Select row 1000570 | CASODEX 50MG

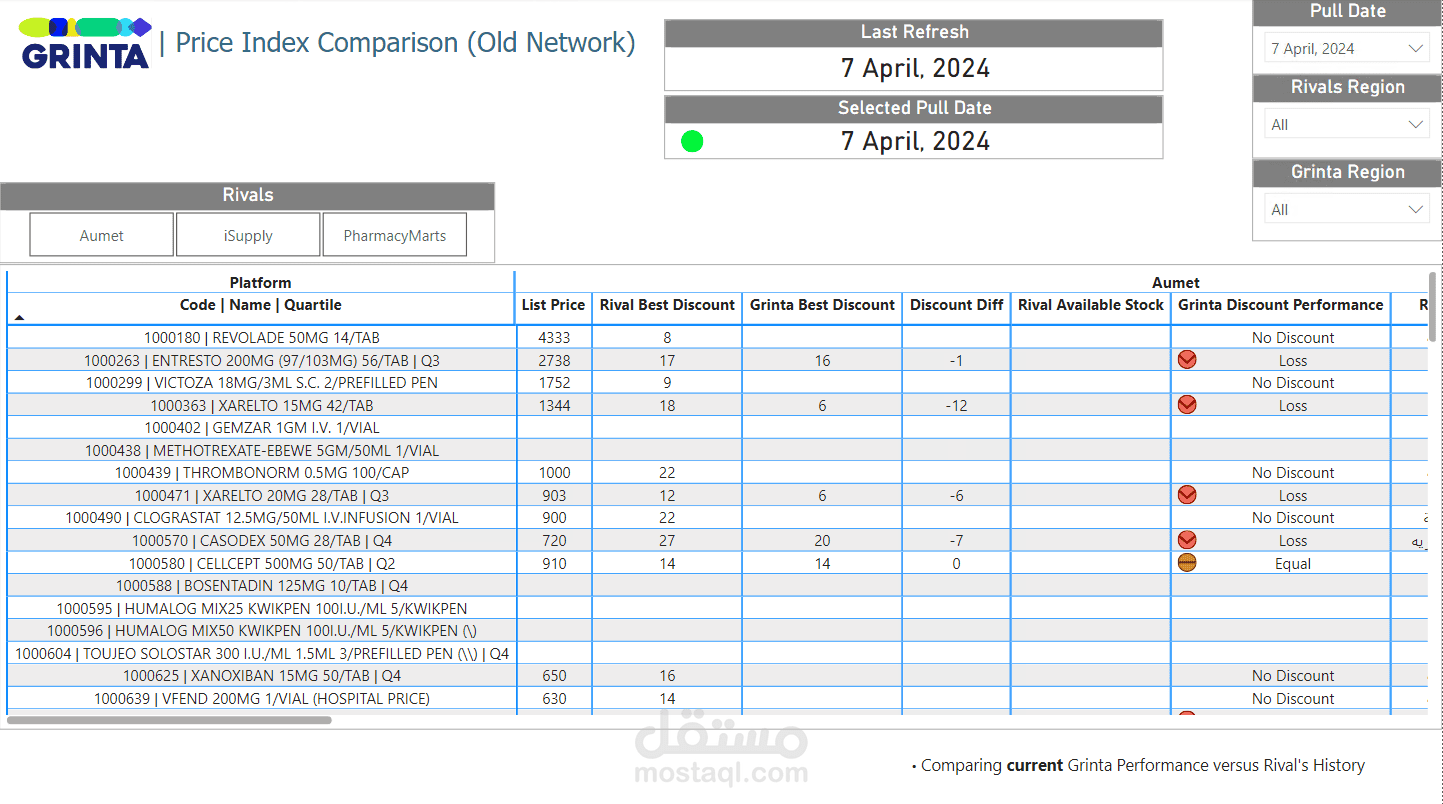click(262, 540)
